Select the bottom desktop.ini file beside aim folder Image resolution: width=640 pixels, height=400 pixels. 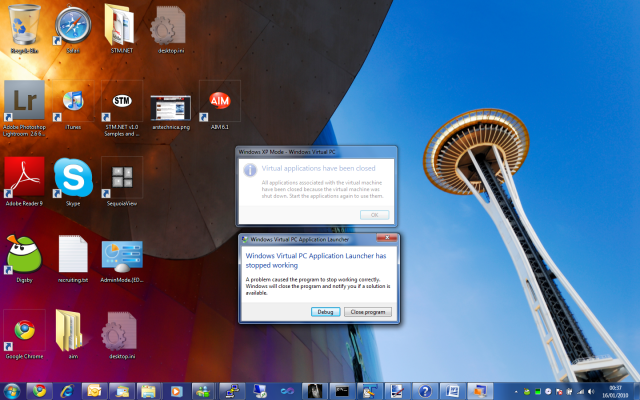point(121,334)
